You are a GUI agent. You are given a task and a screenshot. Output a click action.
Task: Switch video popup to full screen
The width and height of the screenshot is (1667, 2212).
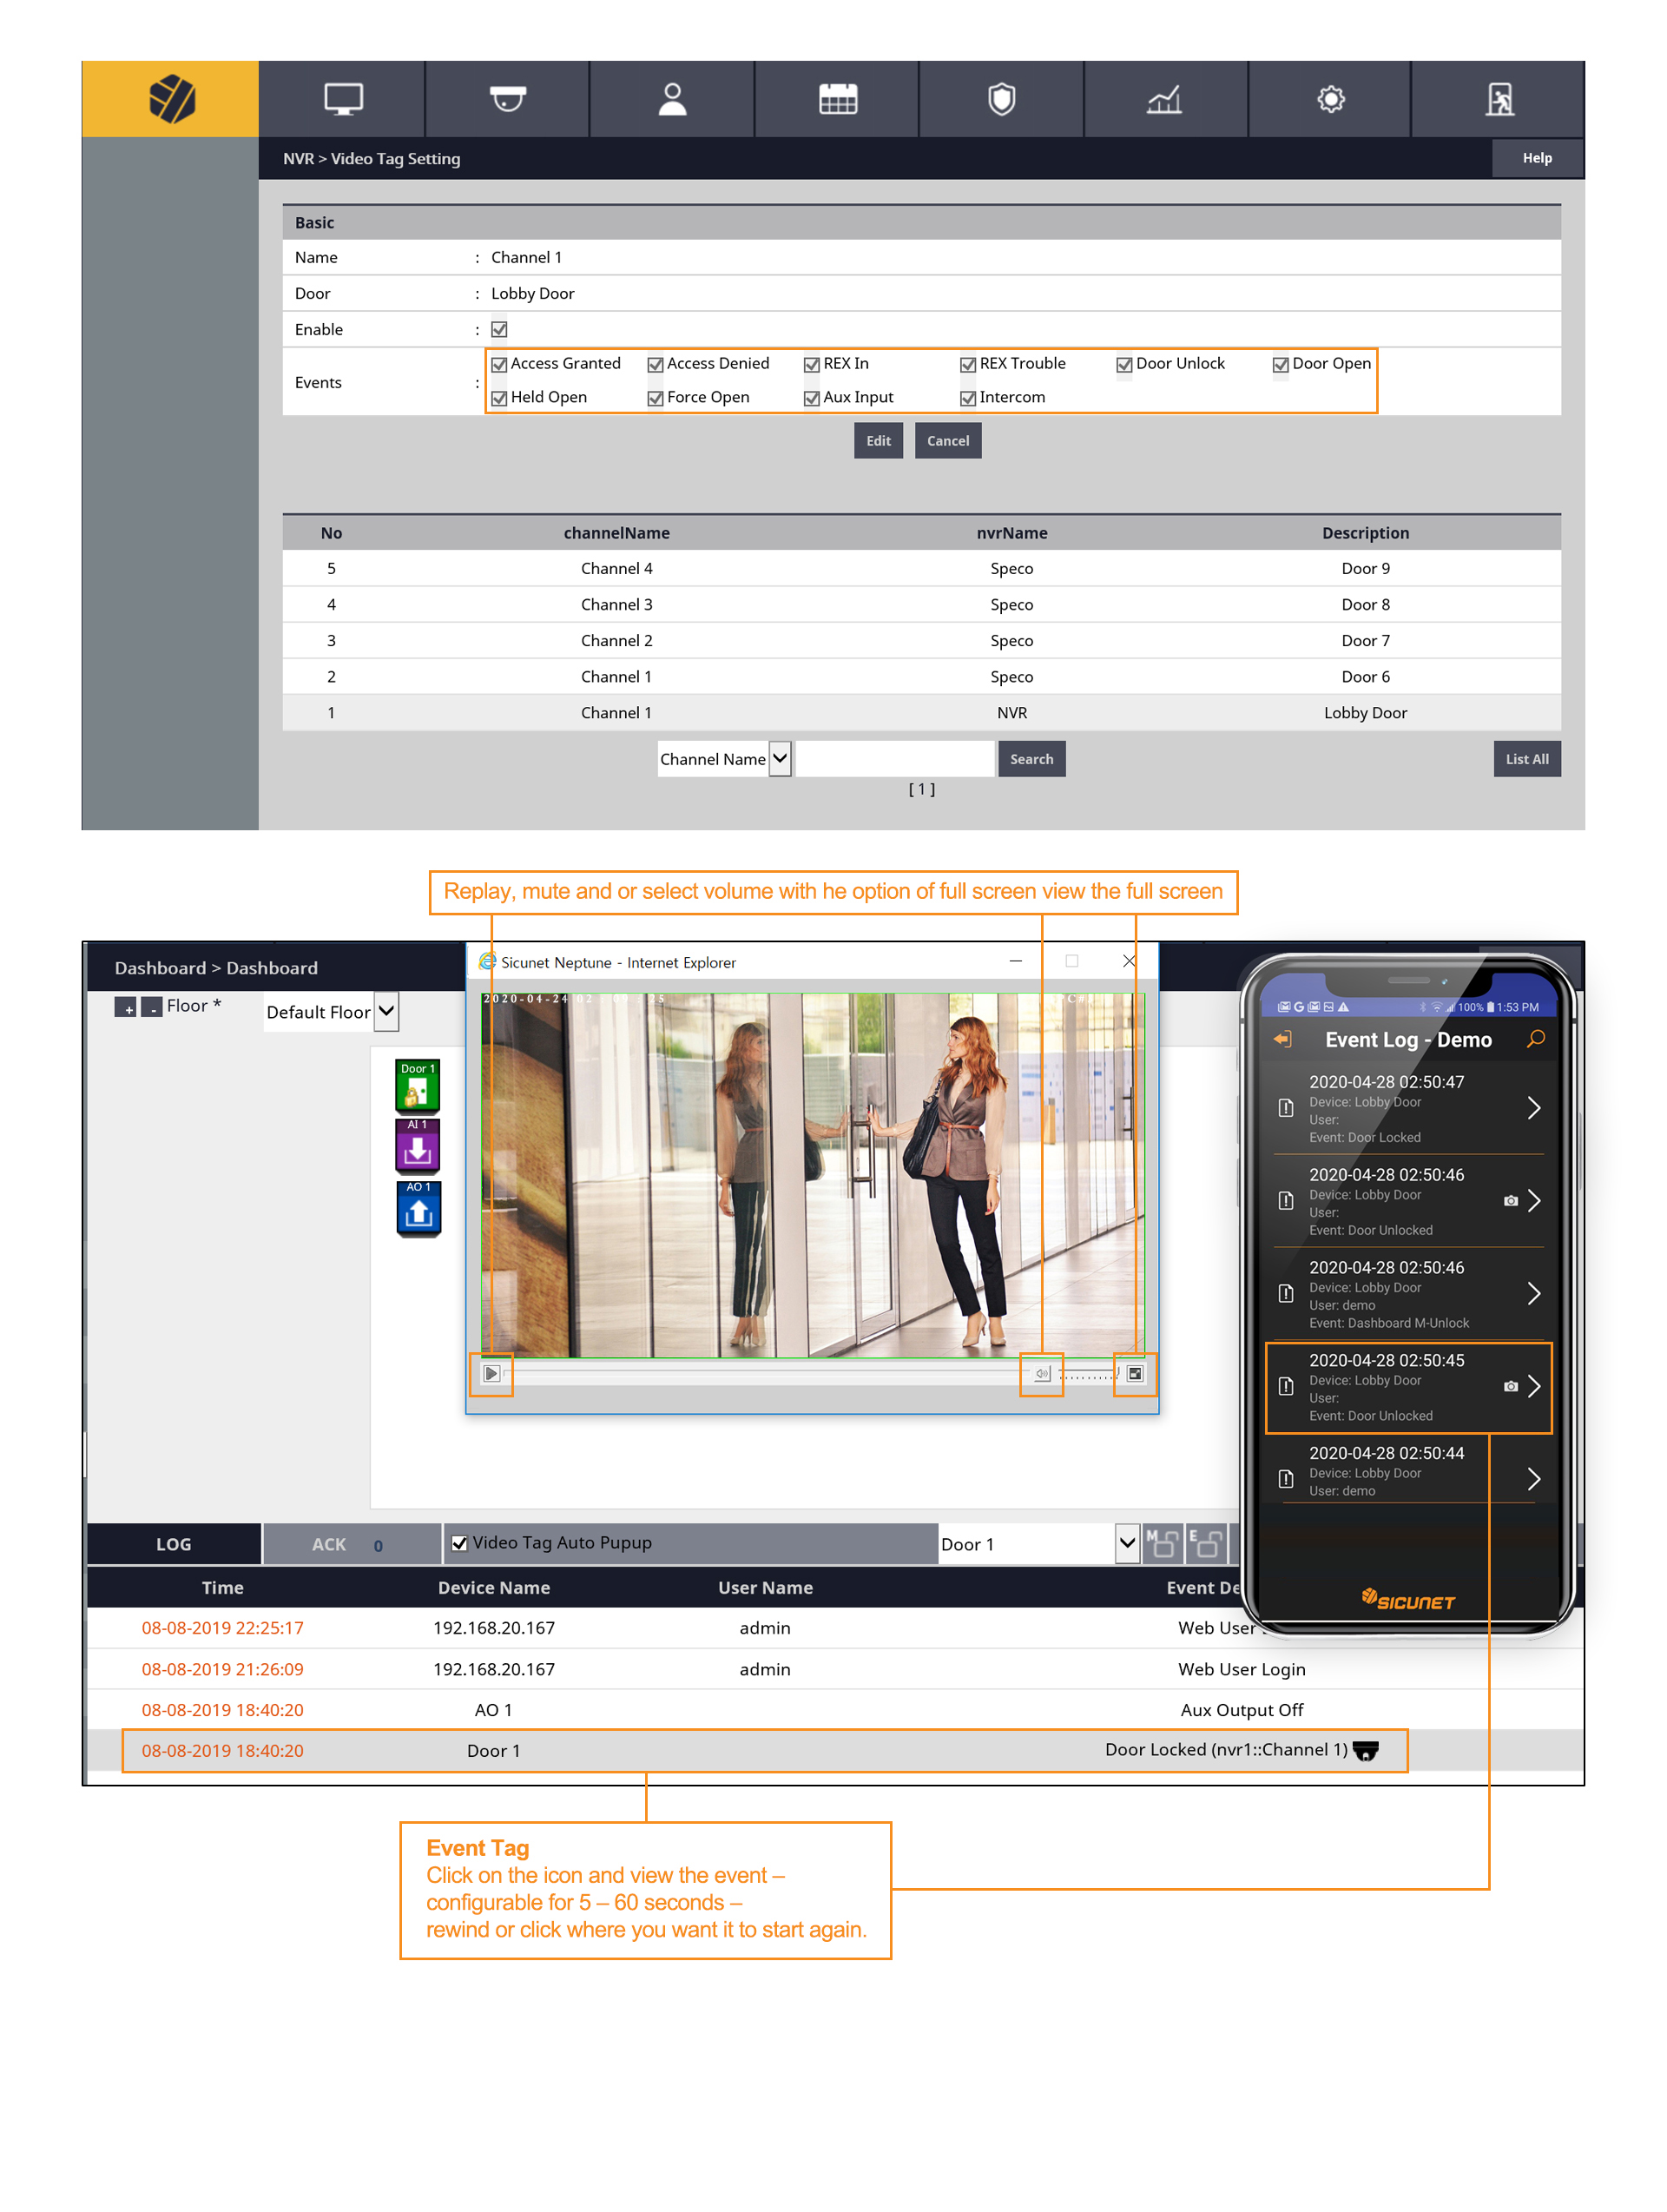(x=1134, y=1373)
